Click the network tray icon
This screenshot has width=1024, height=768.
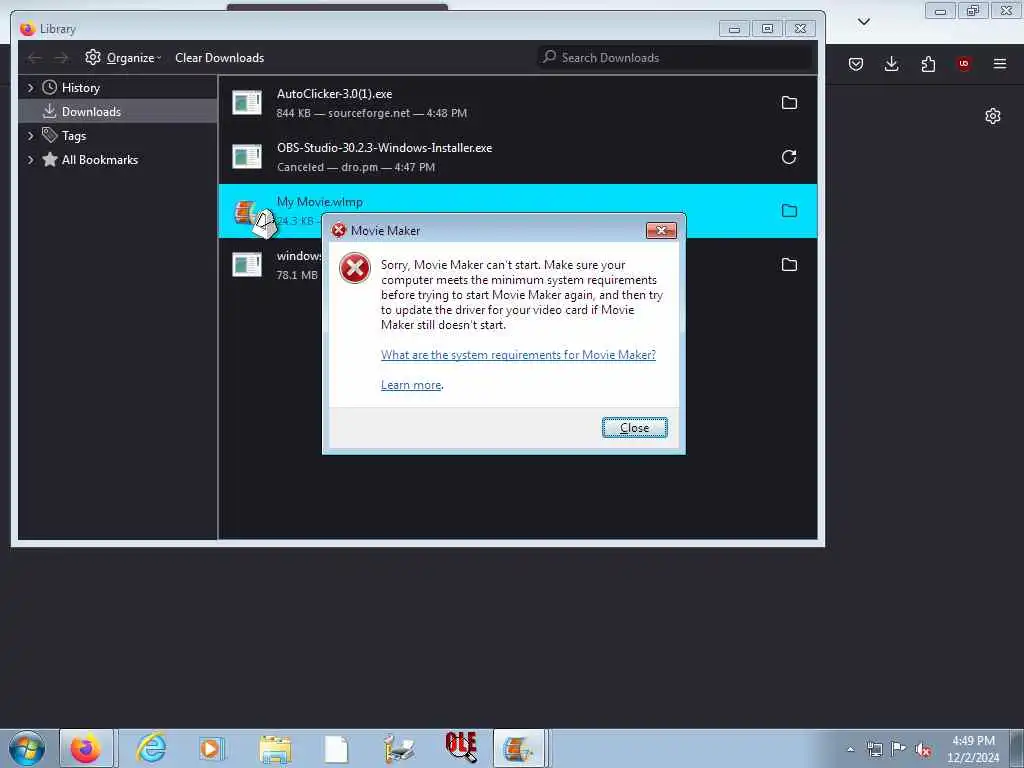(874, 749)
